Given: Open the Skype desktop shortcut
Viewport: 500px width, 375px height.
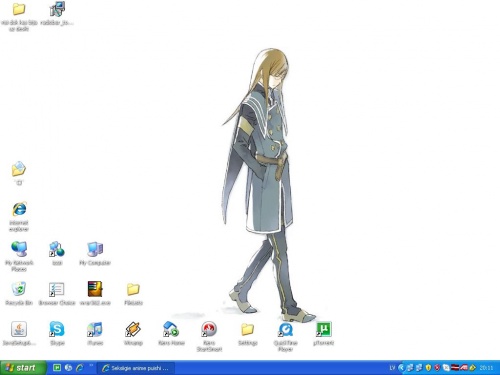Looking at the screenshot, I should [57, 329].
